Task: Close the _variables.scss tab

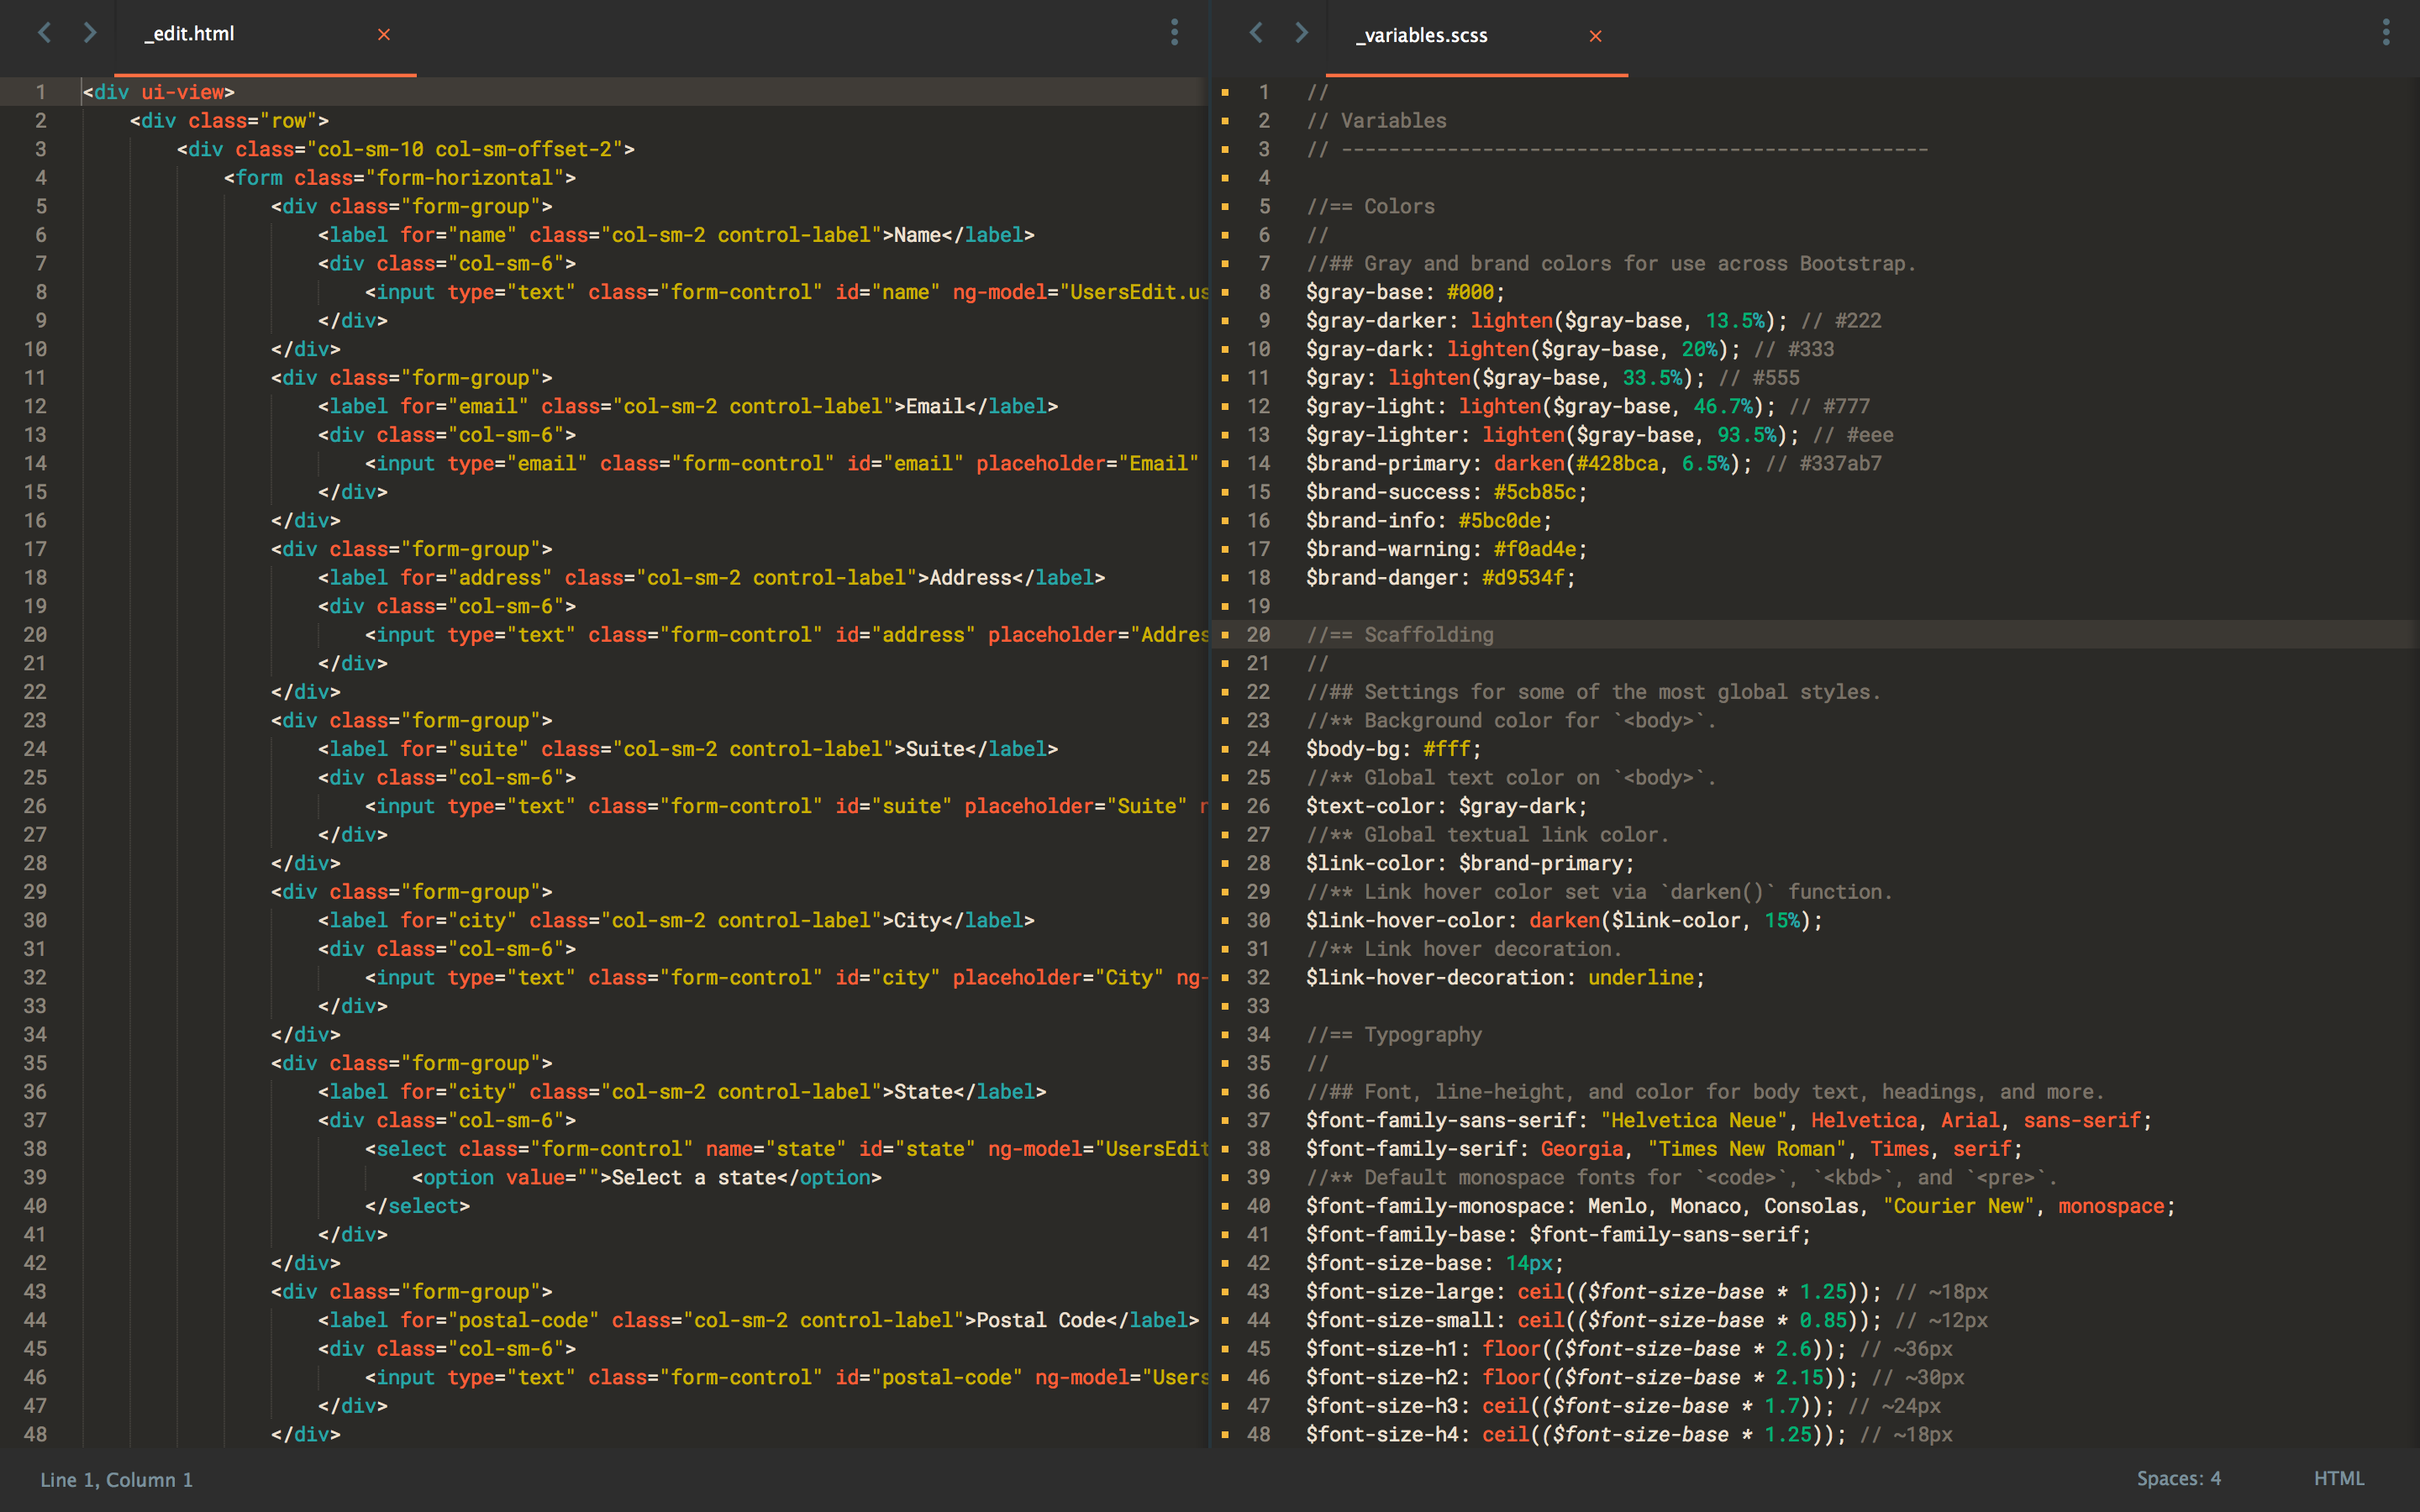Action: click(x=1596, y=36)
